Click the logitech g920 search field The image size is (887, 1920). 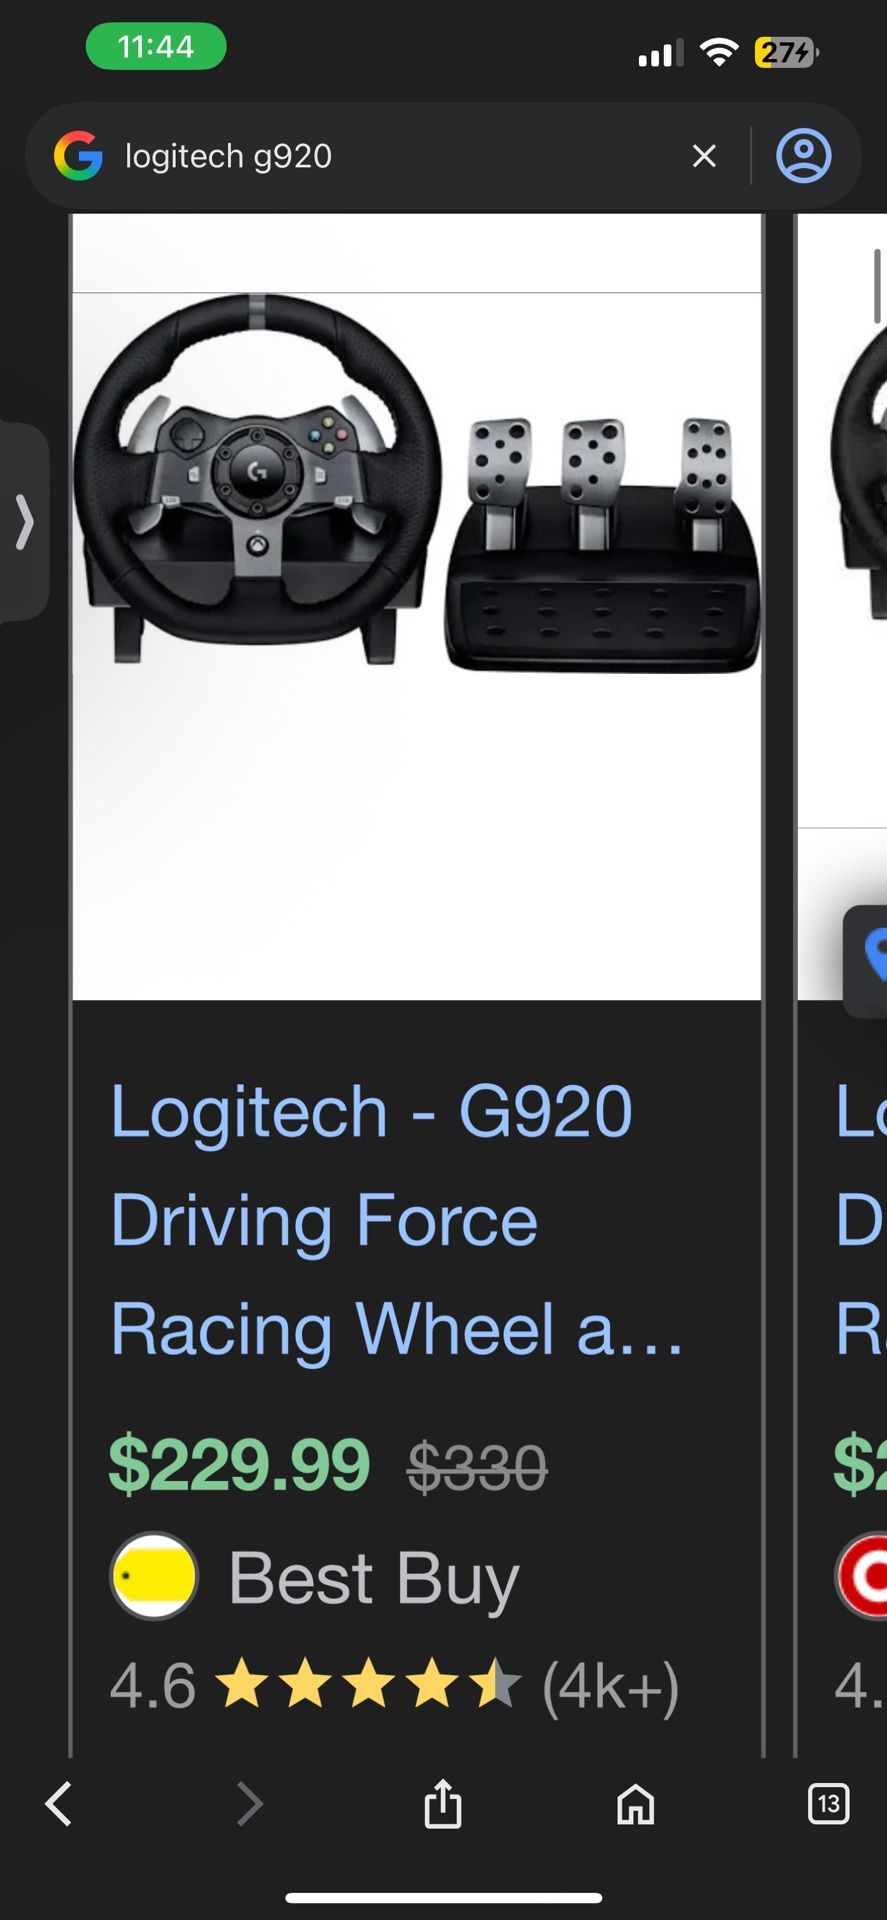[x=400, y=156]
